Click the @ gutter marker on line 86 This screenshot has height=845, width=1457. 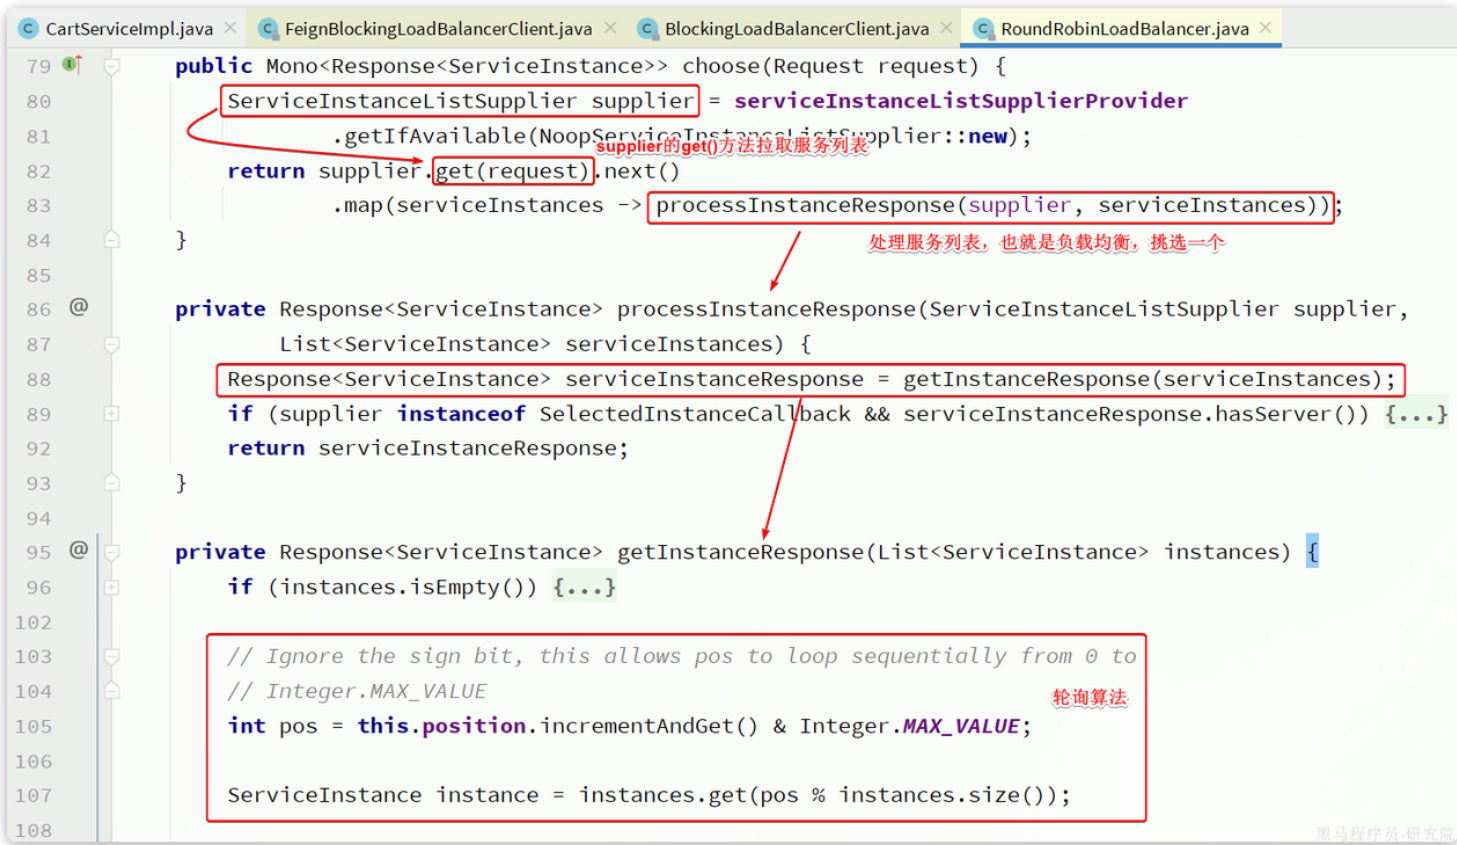click(79, 307)
